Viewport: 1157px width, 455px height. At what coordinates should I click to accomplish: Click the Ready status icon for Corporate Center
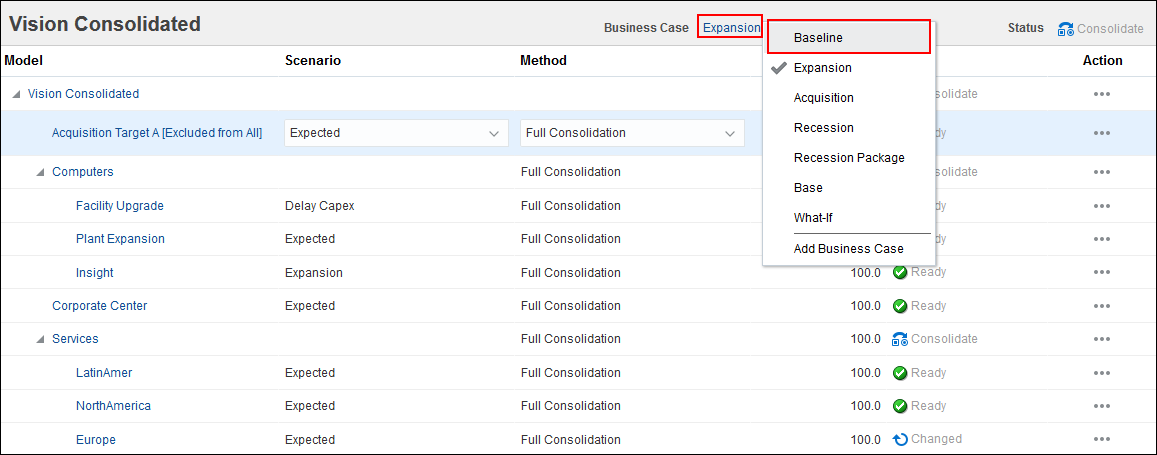pos(900,306)
